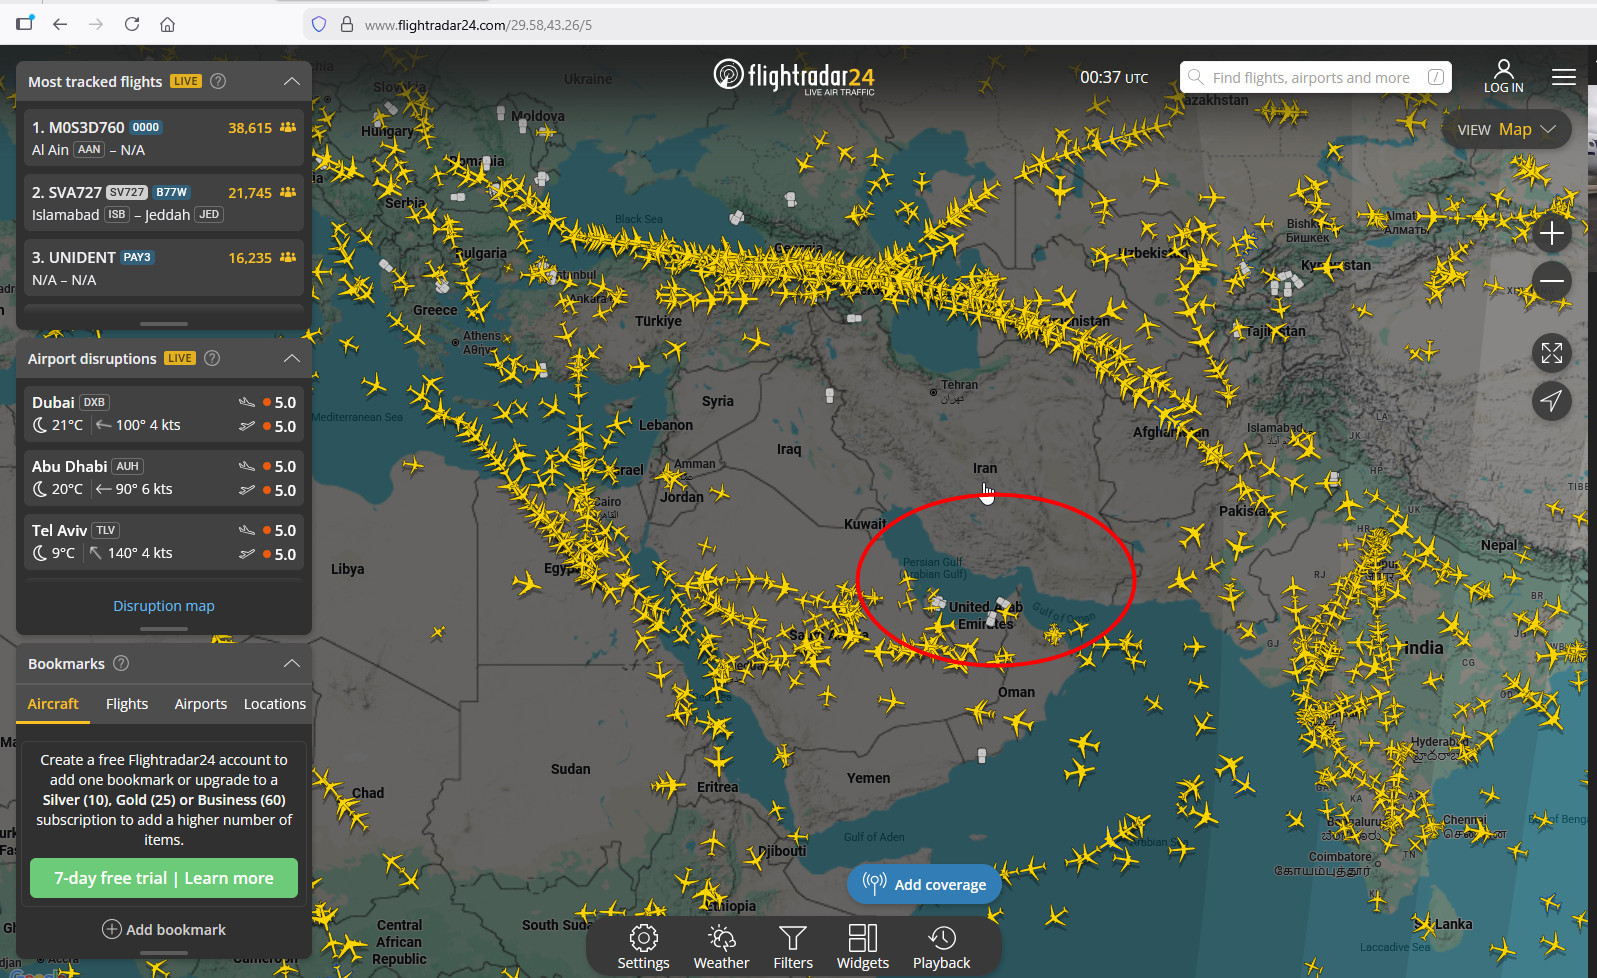This screenshot has width=1597, height=978.
Task: Open the Settings icon in bottom toolbar
Action: tap(643, 947)
